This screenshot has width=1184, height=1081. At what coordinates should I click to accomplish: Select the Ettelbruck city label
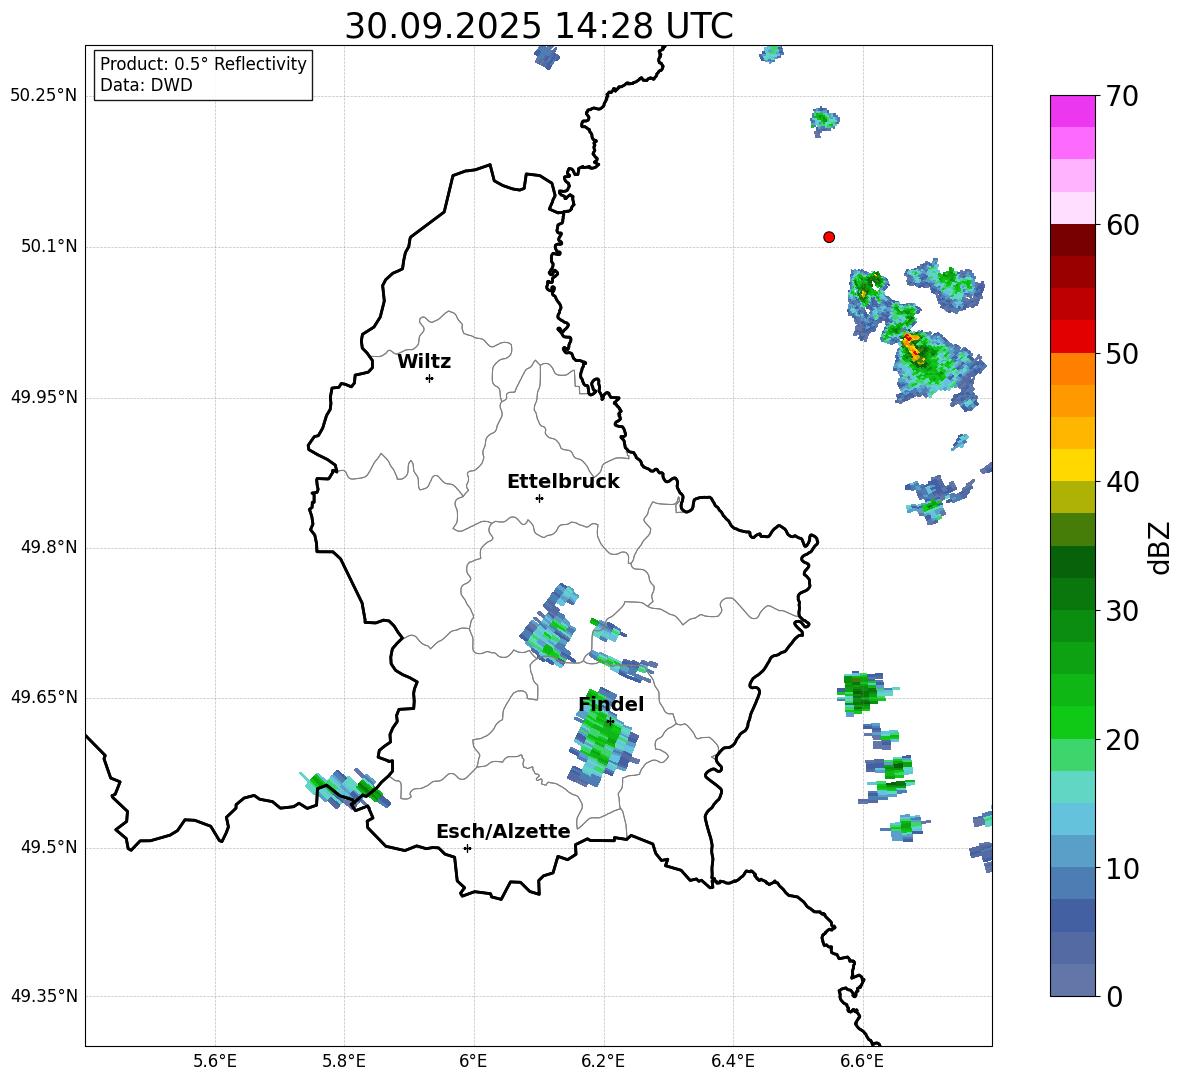pos(563,482)
